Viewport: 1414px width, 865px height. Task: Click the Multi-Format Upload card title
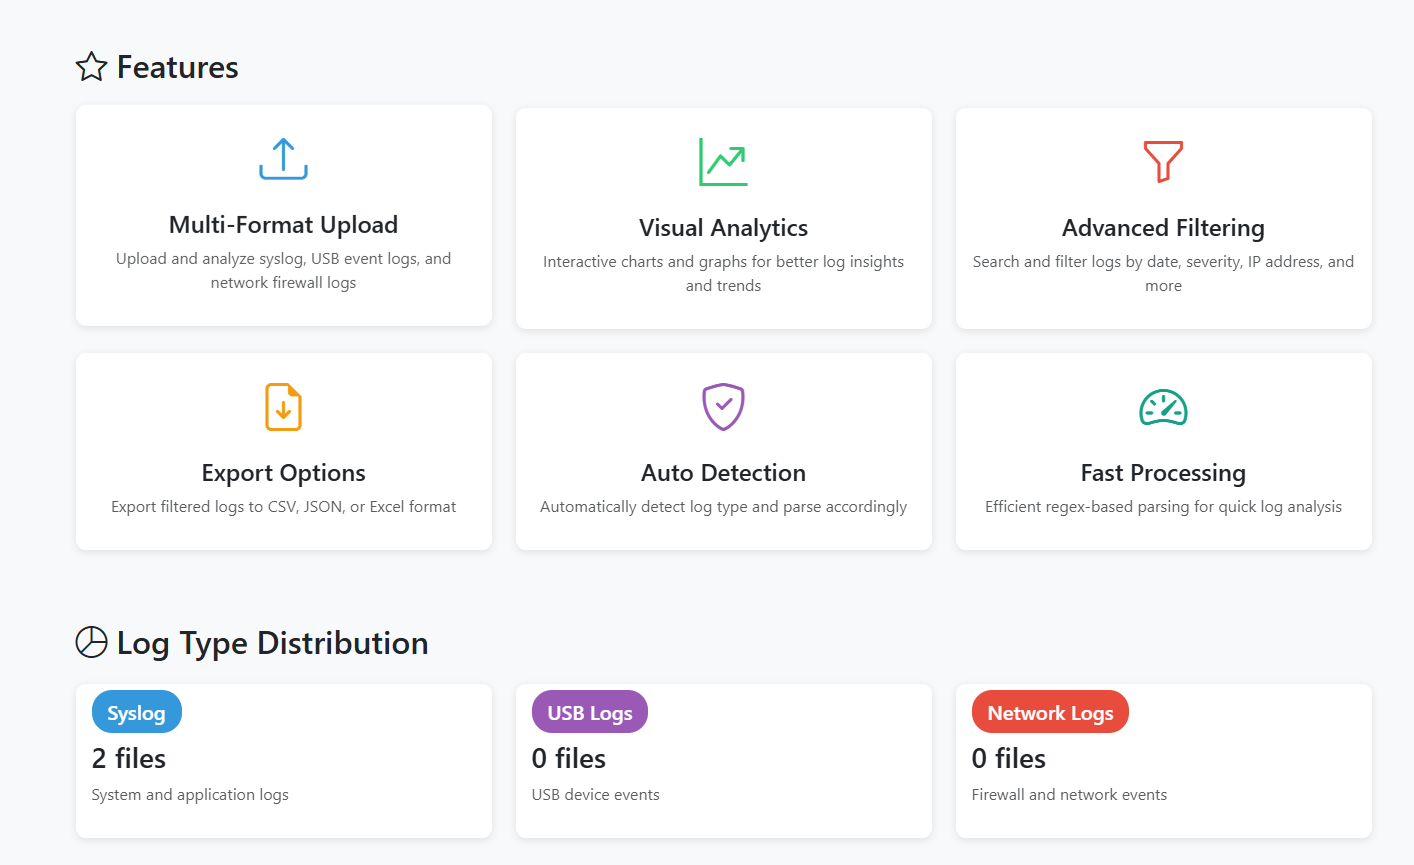(283, 225)
